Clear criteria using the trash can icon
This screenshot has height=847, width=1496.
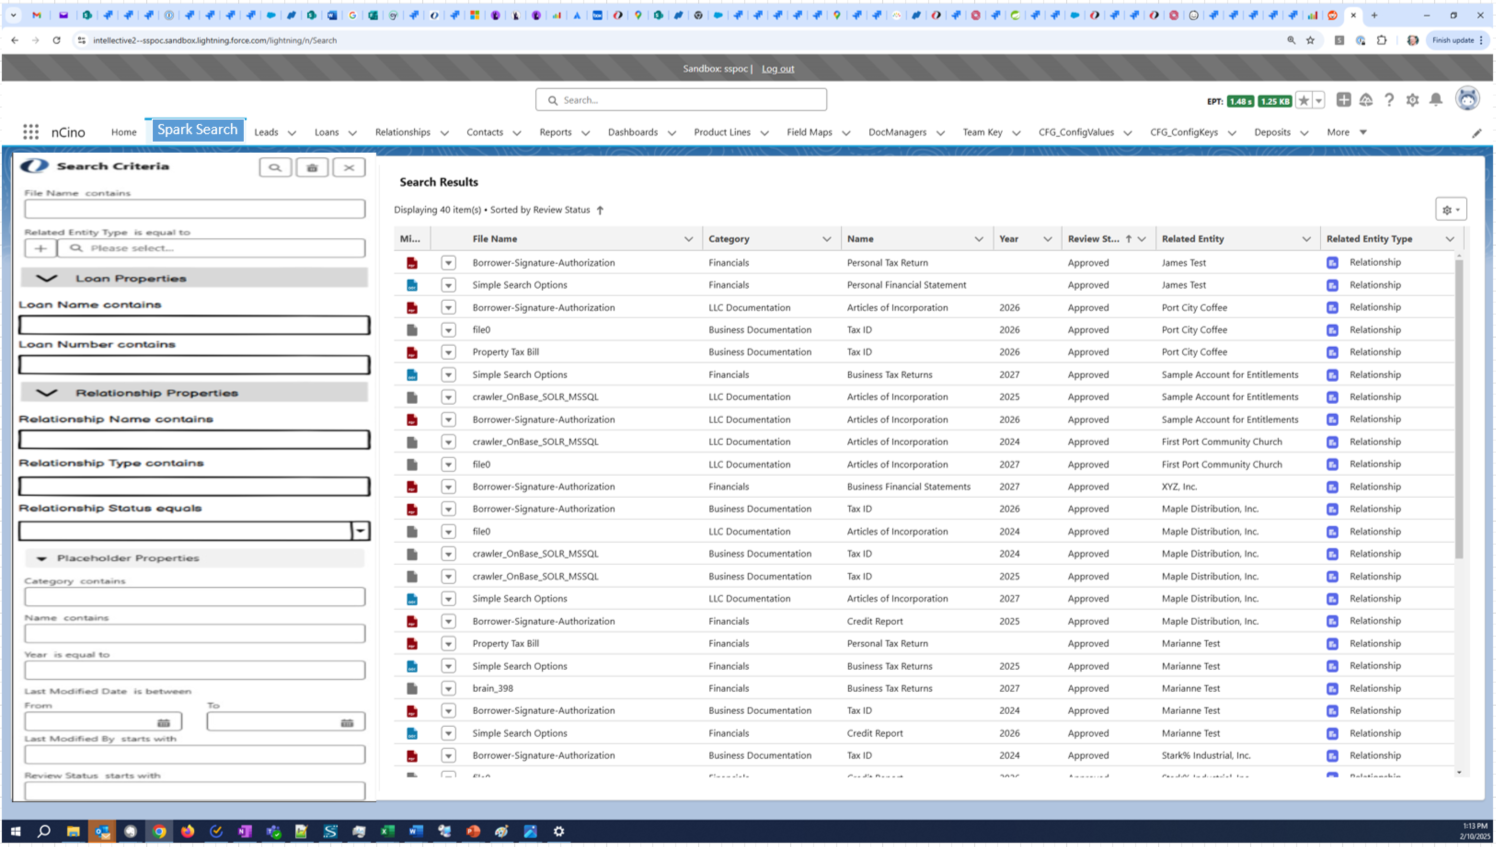point(312,168)
